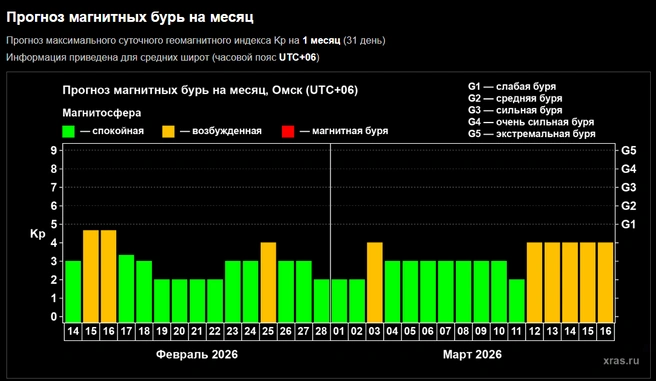Select the March 12 yellow bar
The image size is (656, 381).
click(535, 282)
